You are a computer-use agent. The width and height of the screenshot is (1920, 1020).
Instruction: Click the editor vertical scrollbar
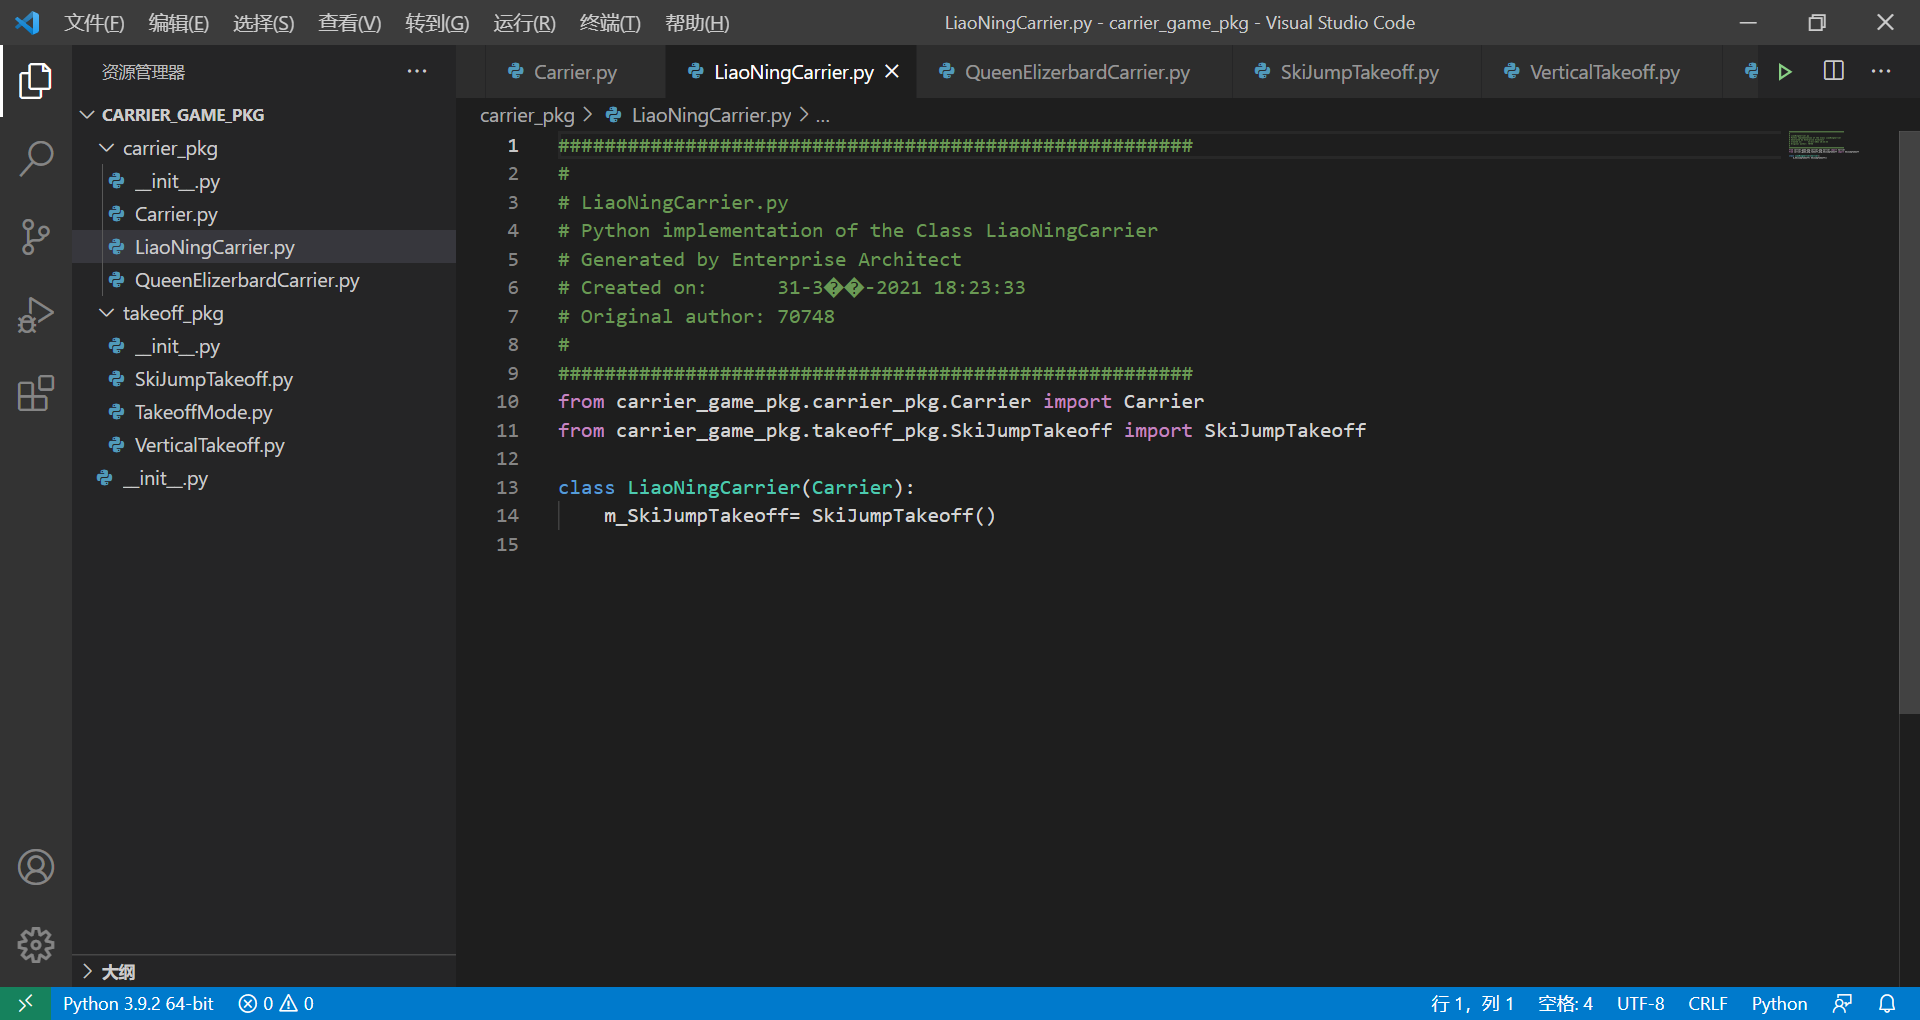(x=1909, y=422)
